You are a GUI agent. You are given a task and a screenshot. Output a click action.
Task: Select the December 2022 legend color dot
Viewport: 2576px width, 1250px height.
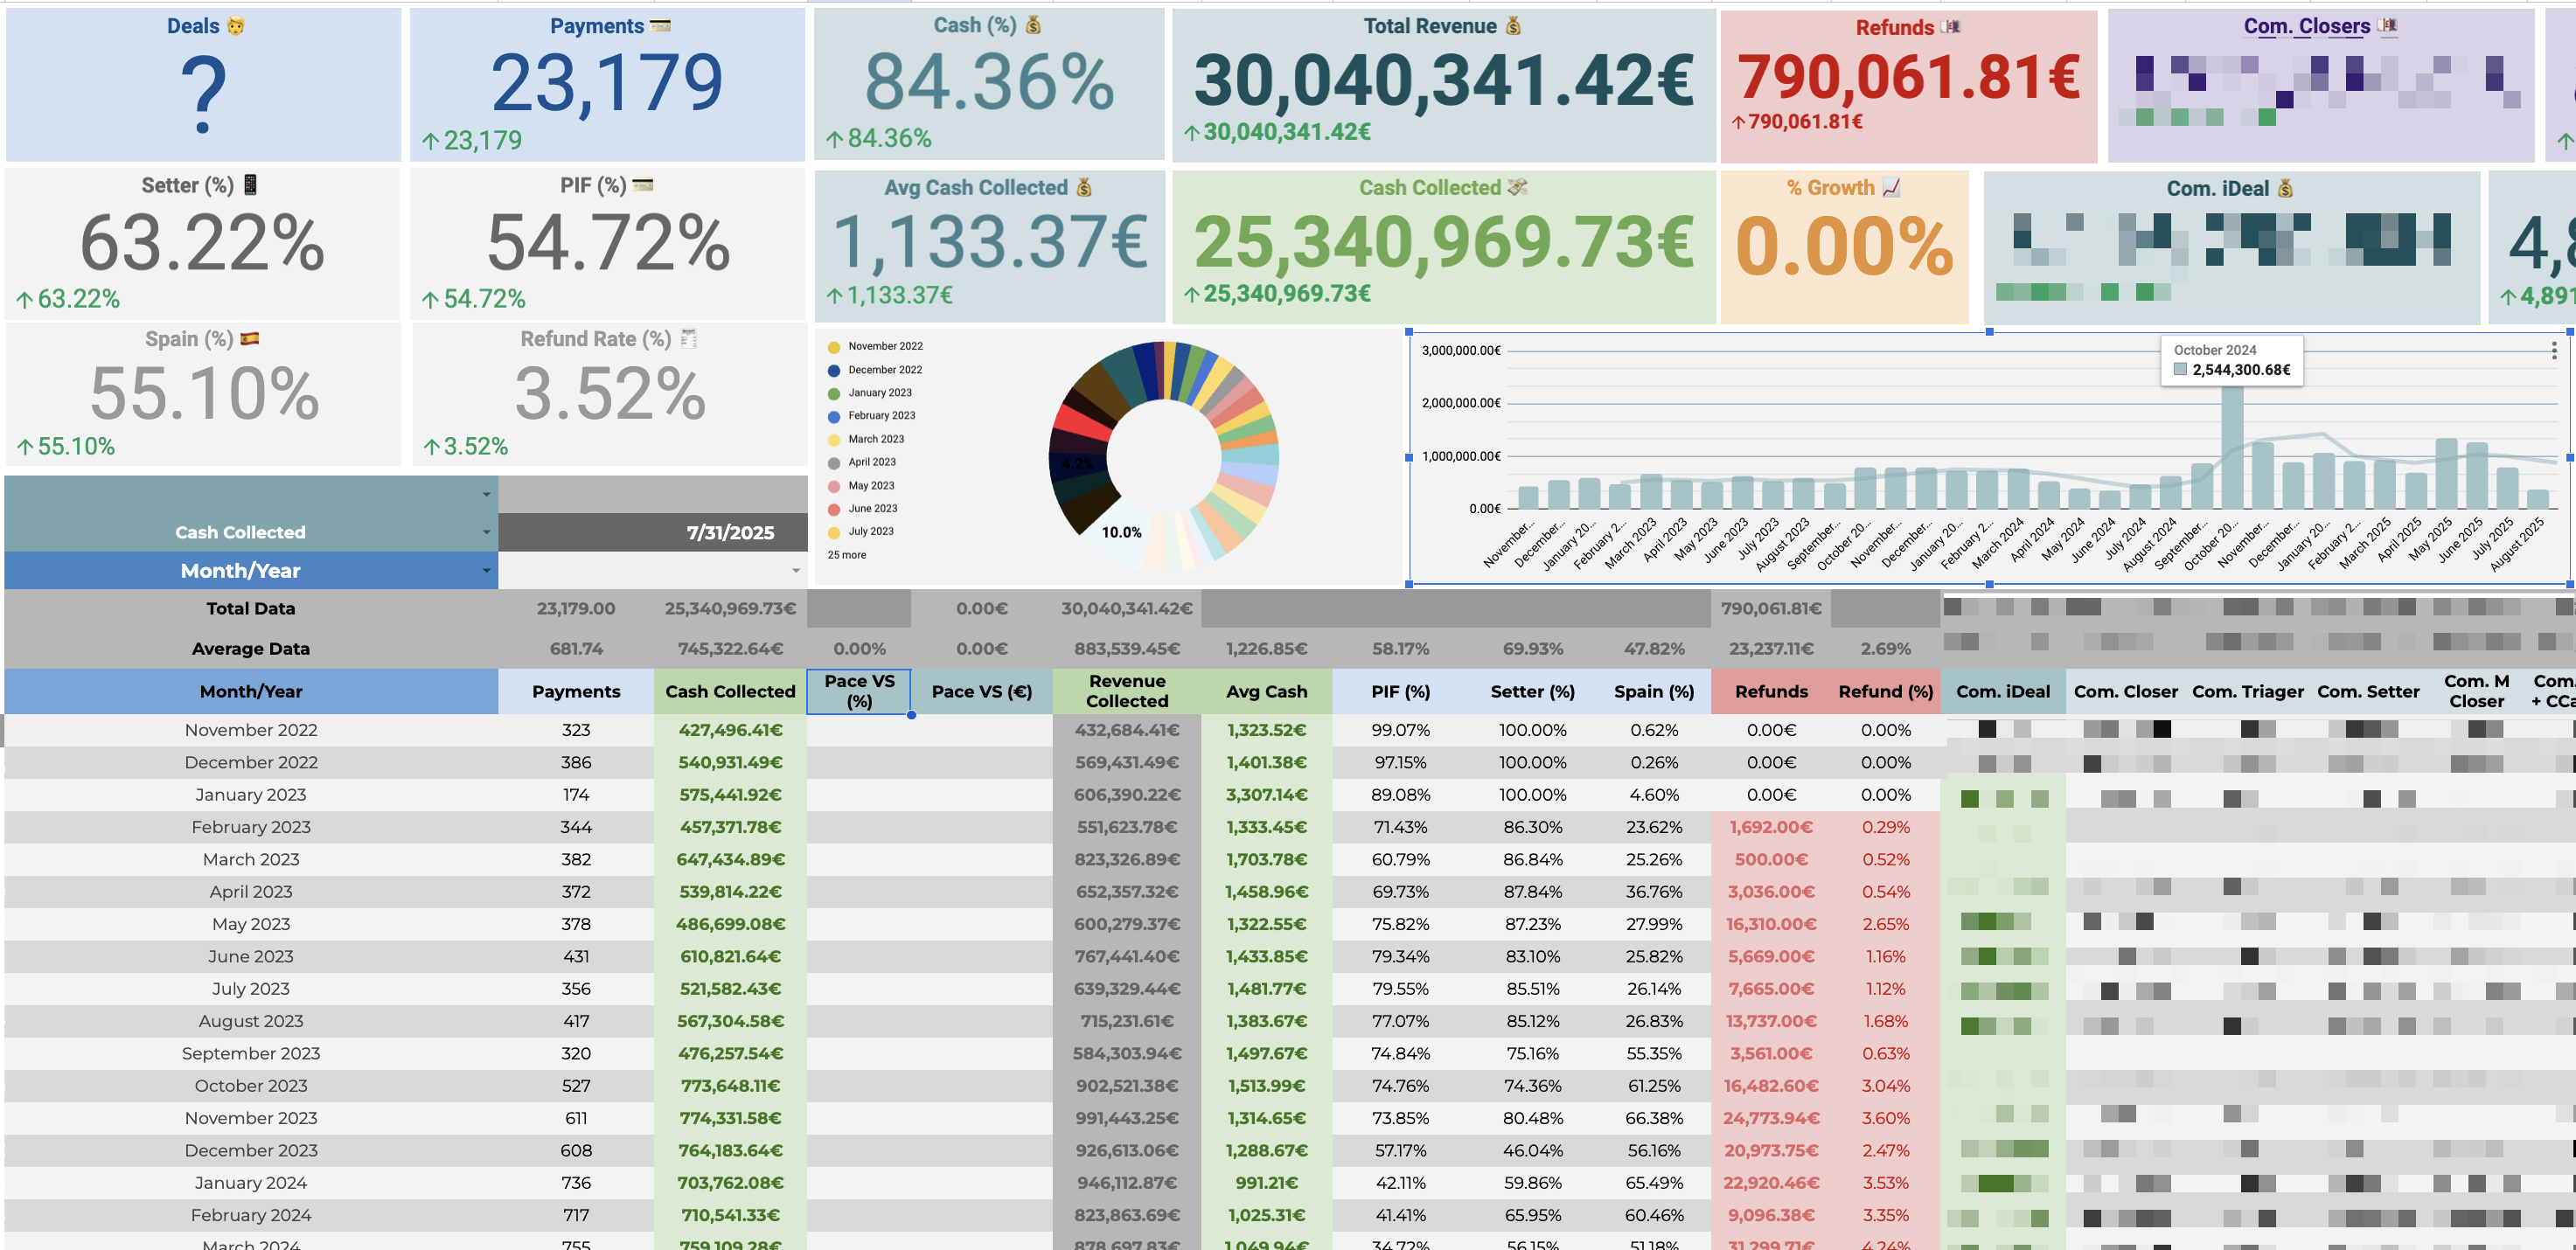(x=834, y=370)
